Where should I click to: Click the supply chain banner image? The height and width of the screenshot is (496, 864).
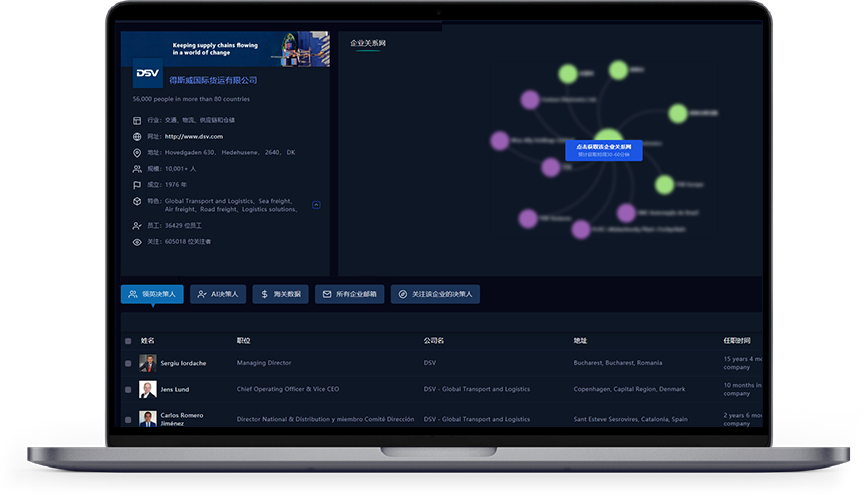tap(225, 49)
